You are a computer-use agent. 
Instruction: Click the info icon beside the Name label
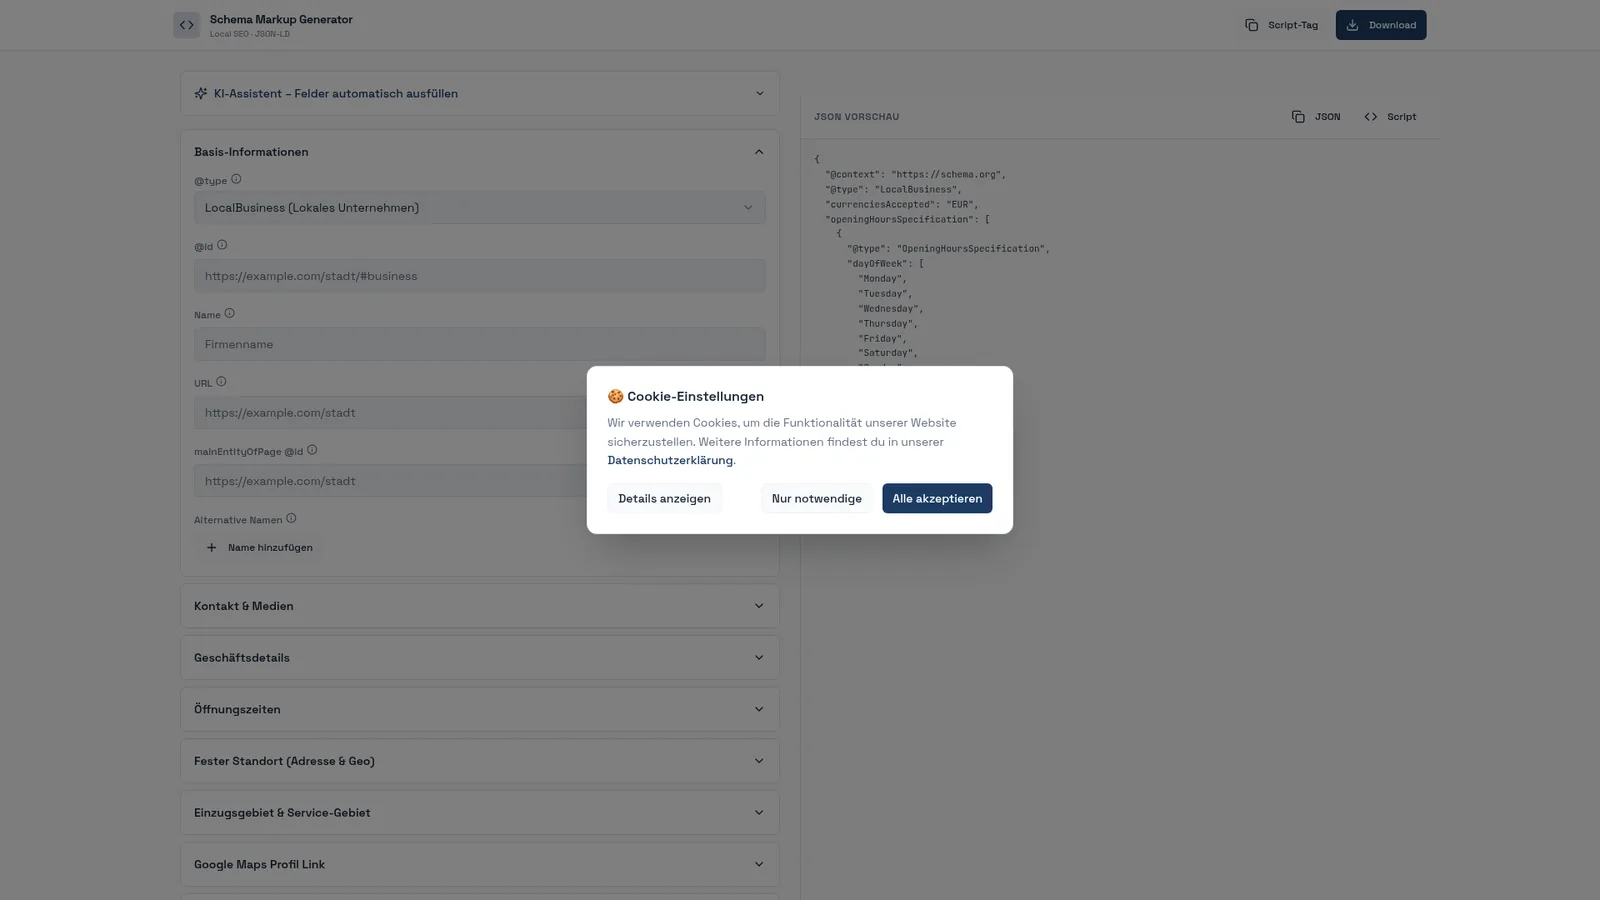coord(229,314)
